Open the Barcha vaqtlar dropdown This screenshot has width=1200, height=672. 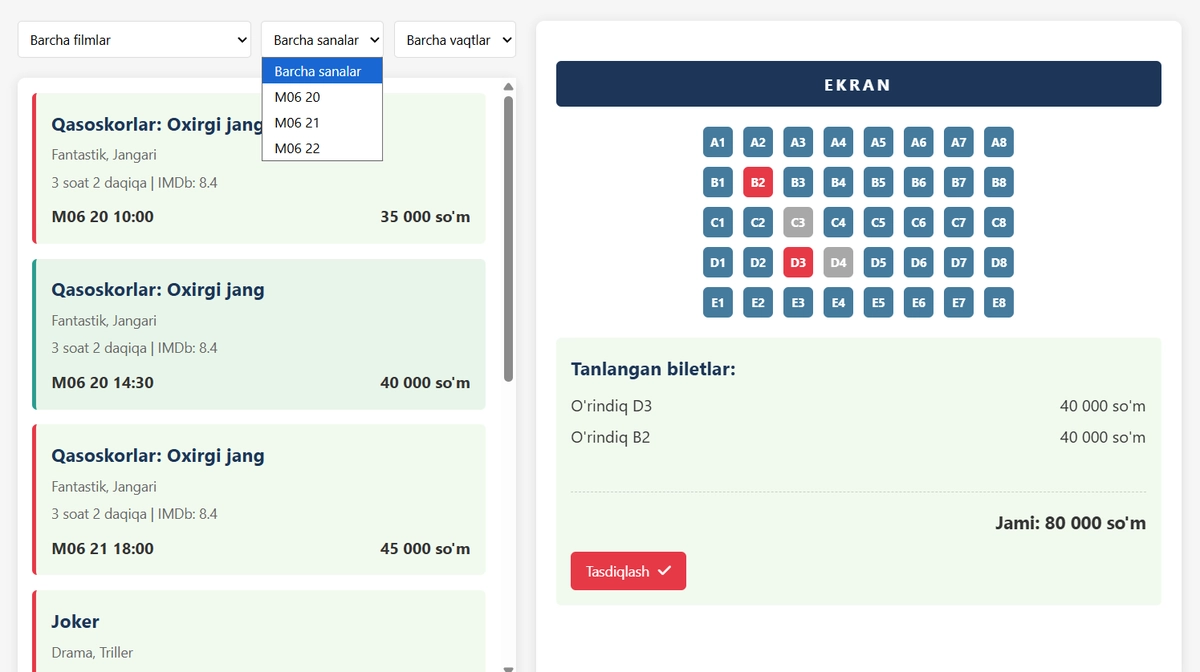tap(455, 40)
